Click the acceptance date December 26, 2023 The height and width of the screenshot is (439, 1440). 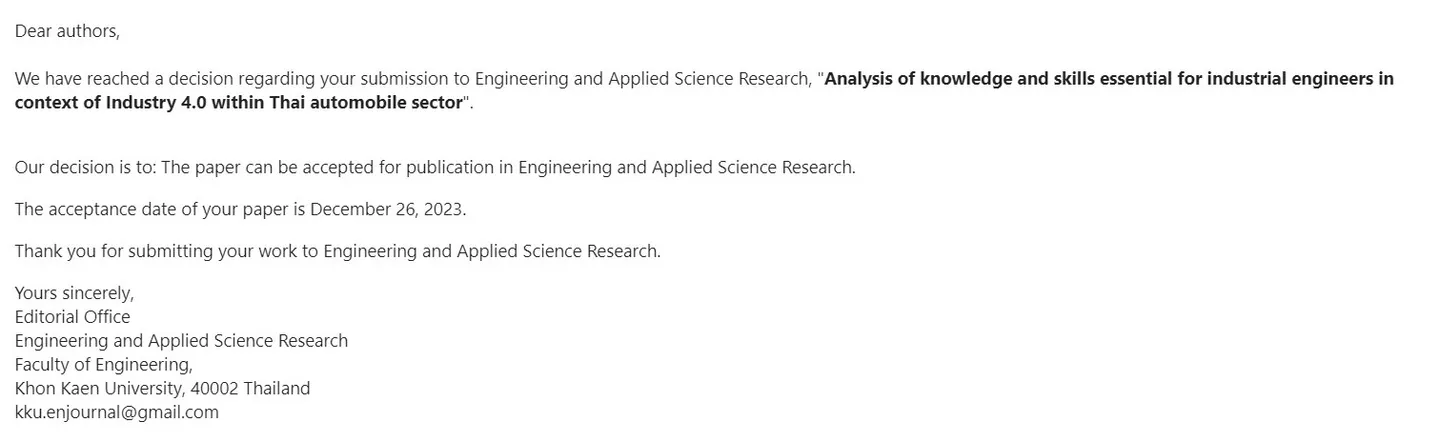388,209
